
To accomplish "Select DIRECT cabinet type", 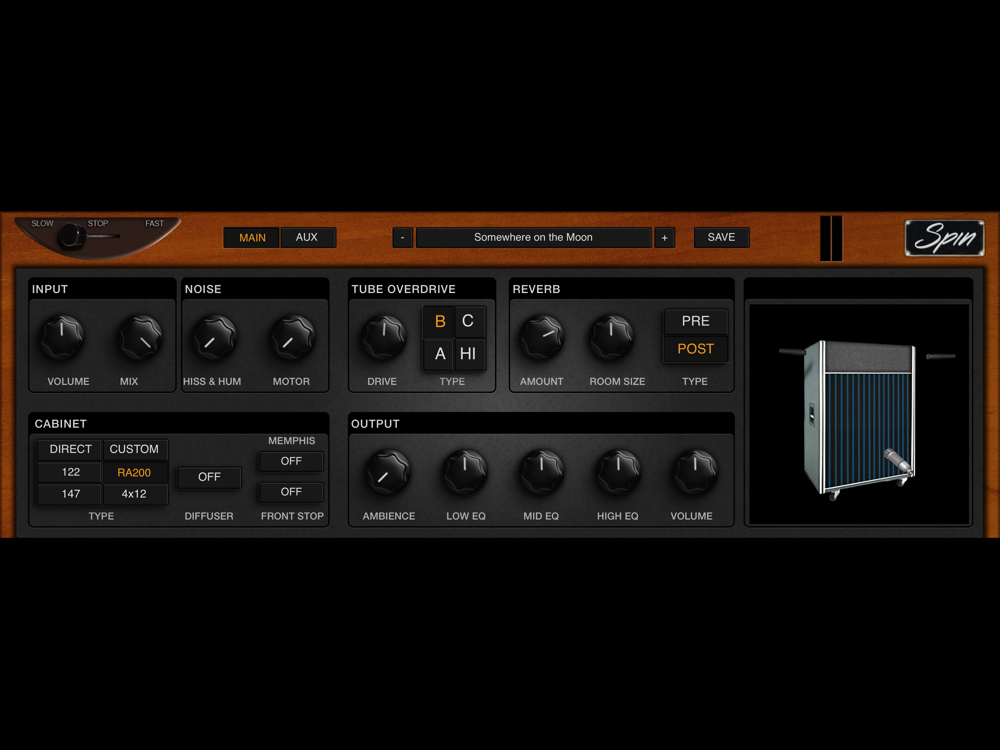I will [x=70, y=450].
